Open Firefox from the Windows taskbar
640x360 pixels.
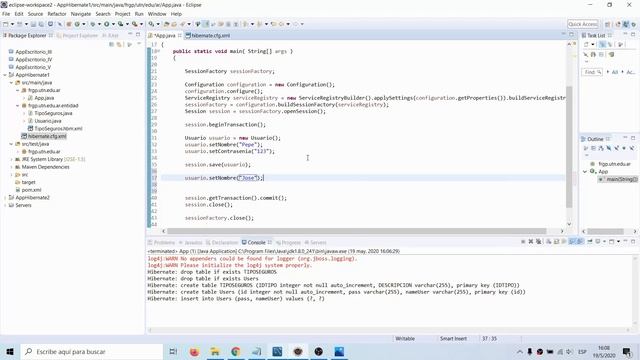pos(194,351)
